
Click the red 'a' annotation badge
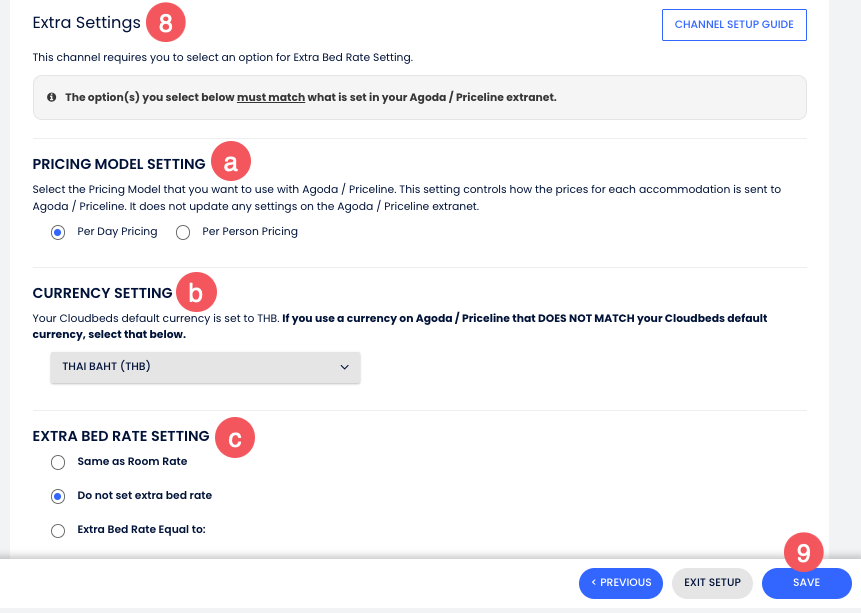pos(231,162)
